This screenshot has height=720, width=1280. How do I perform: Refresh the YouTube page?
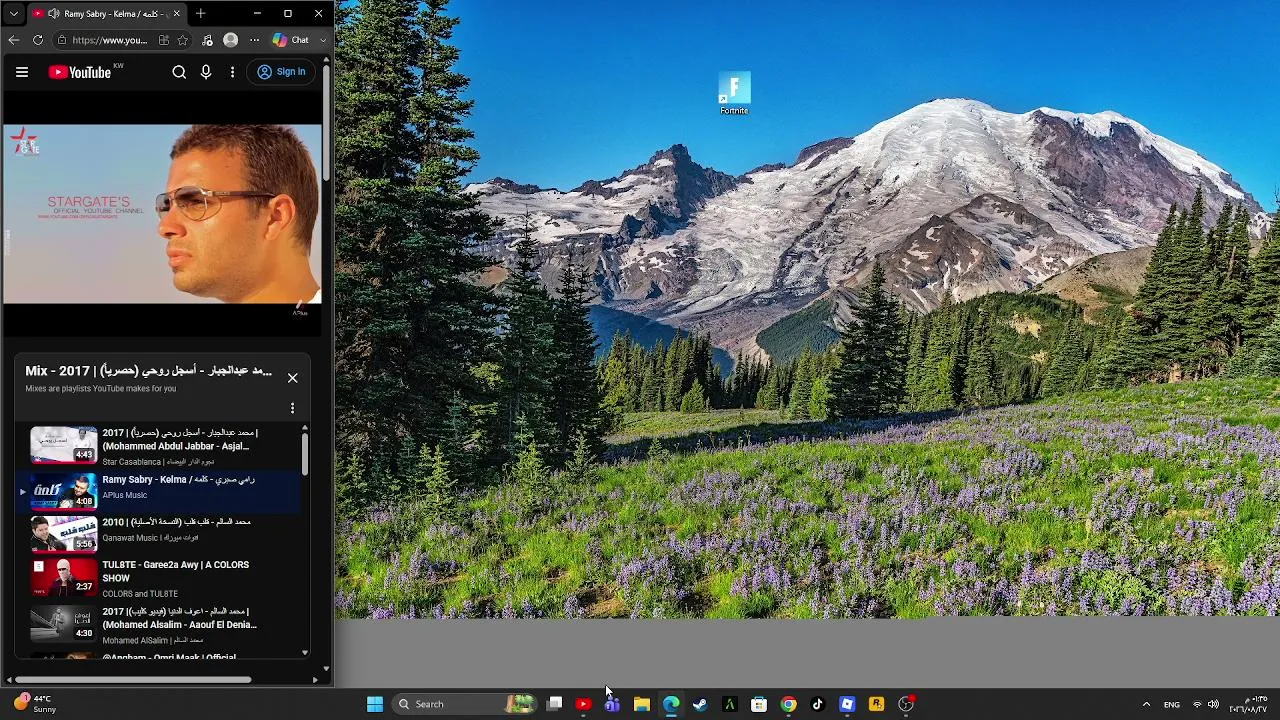38,40
